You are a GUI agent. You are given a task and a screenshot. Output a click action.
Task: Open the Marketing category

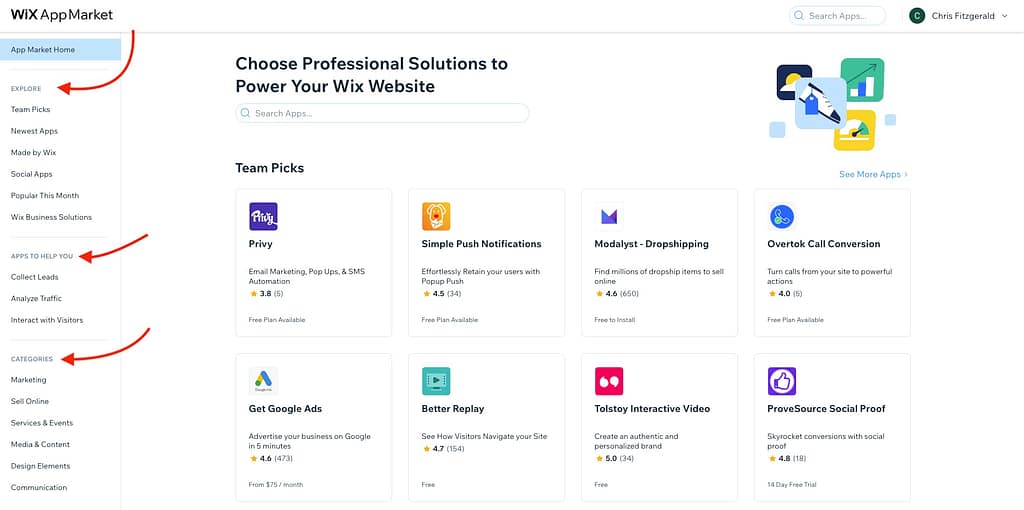(29, 380)
